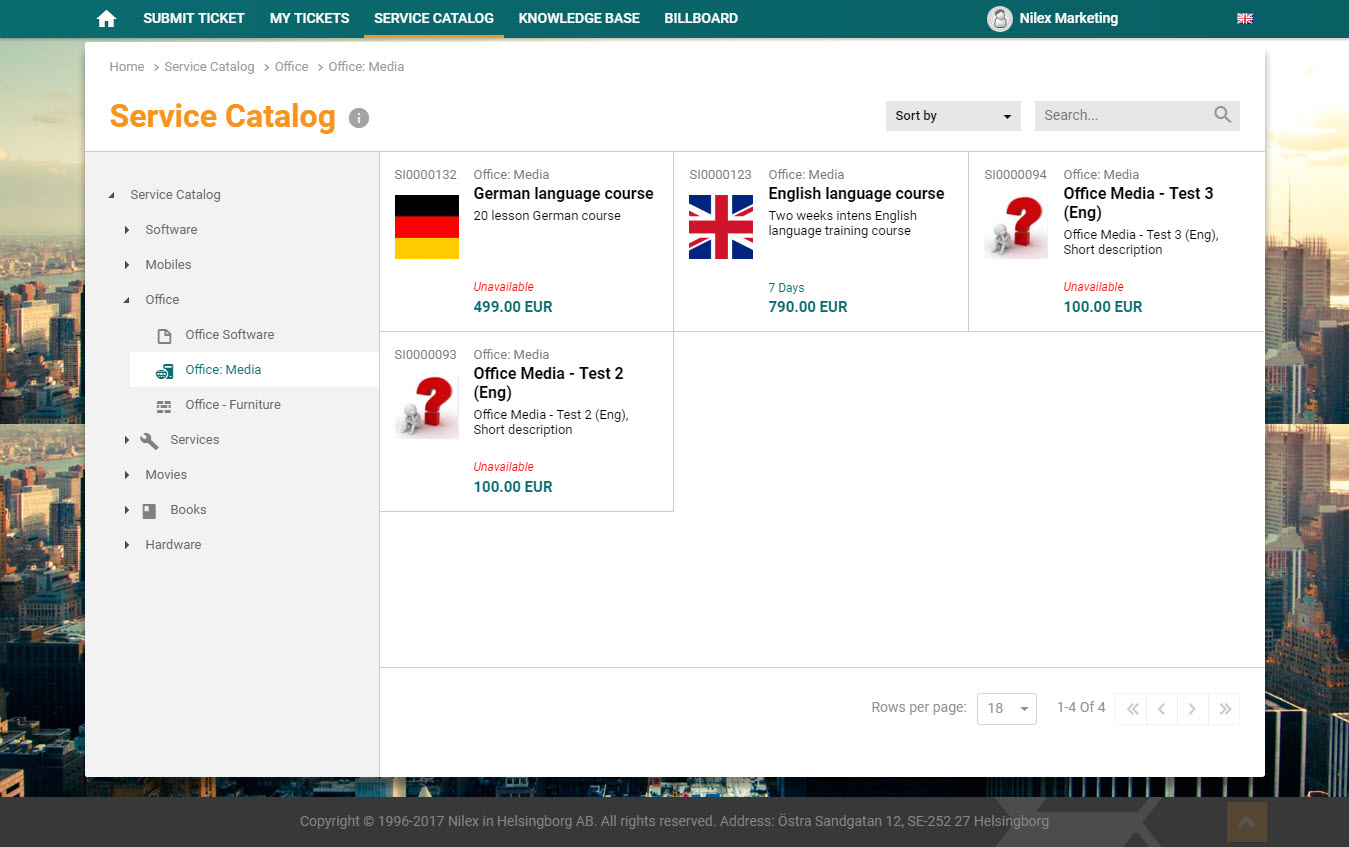The width and height of the screenshot is (1349, 847).
Task: Change language via the UK flag icon
Action: pyautogui.click(x=1245, y=19)
